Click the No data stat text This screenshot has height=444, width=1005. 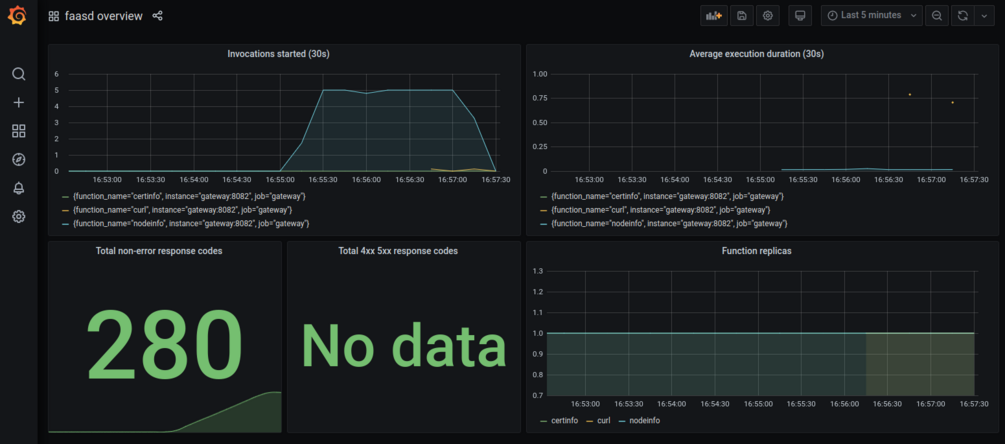[x=404, y=346]
